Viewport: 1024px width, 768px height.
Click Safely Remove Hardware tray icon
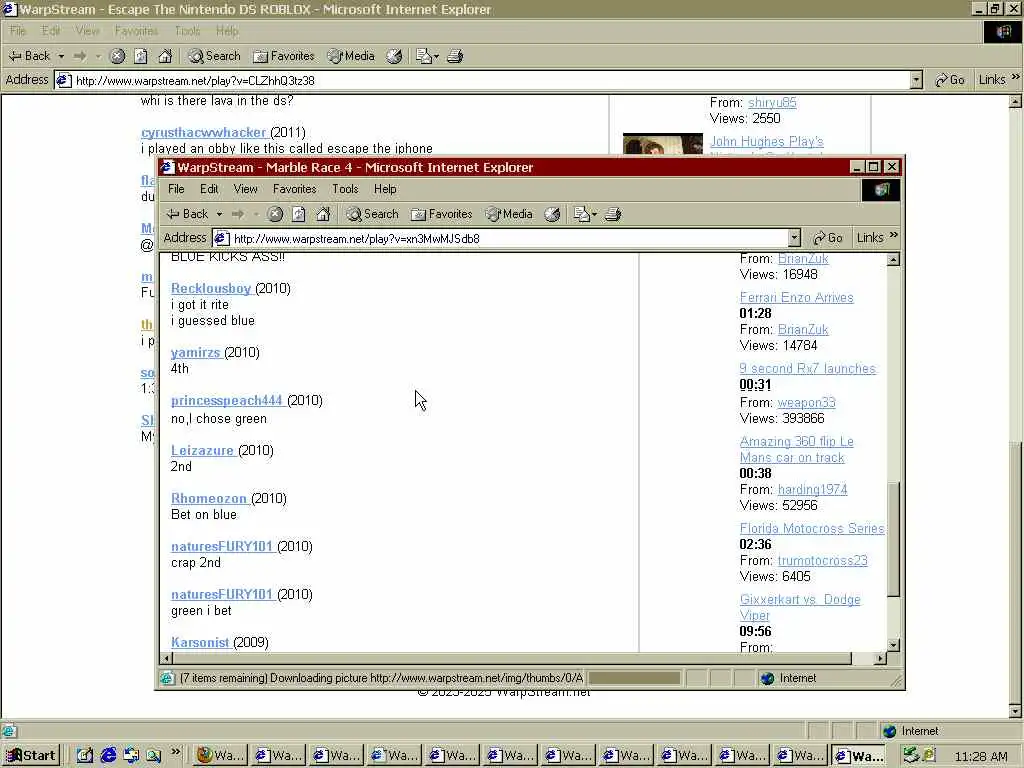[x=911, y=756]
